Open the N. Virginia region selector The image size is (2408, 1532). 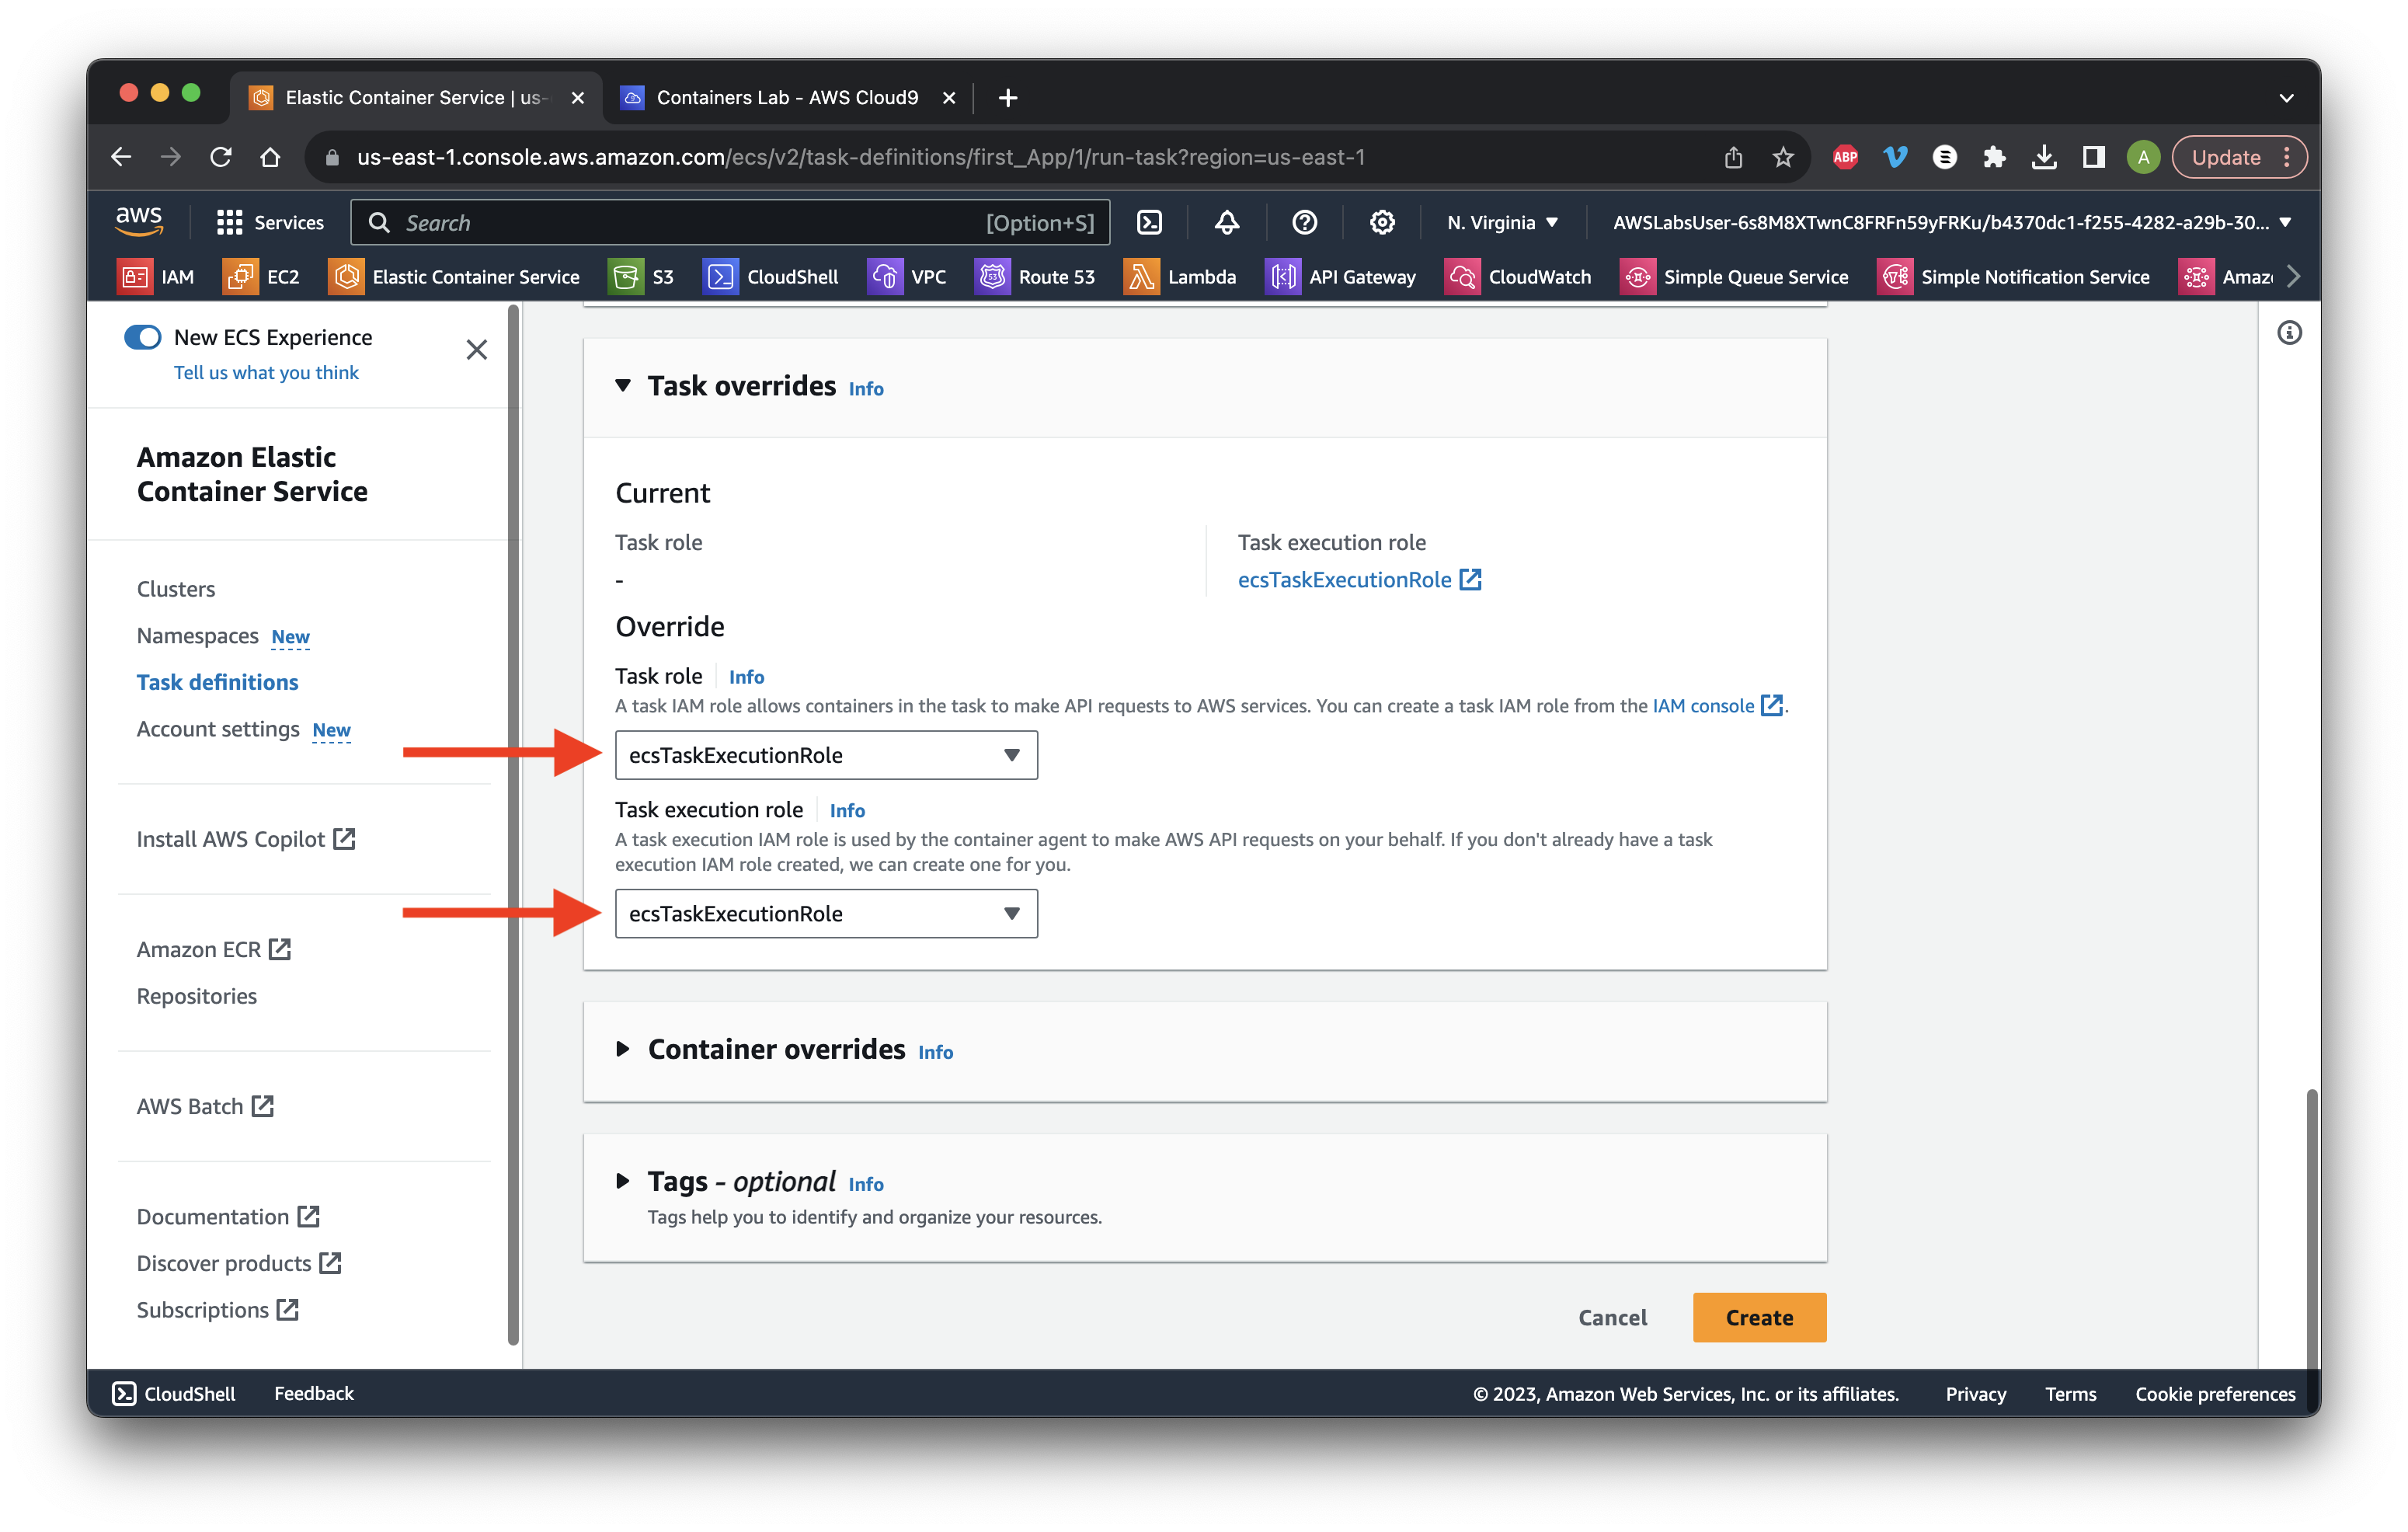coord(1502,222)
